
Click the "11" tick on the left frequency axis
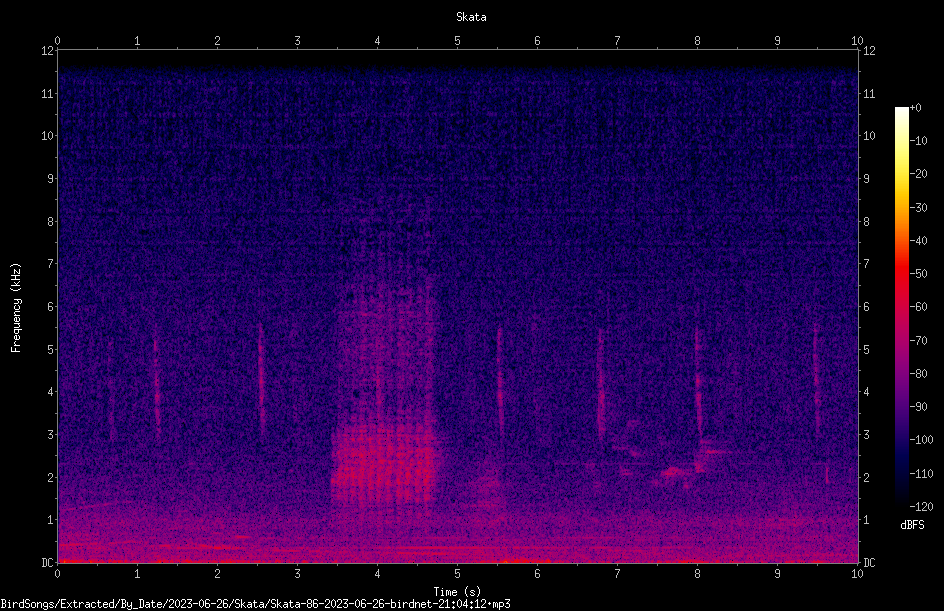click(47, 93)
